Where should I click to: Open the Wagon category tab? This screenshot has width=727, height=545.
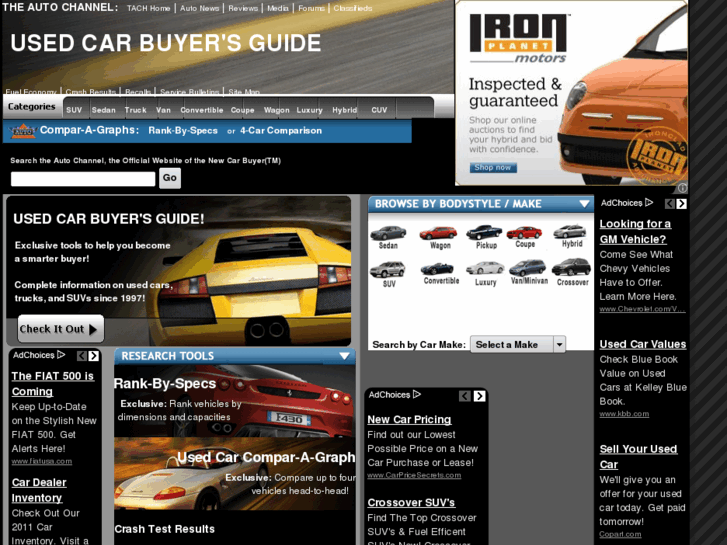276,110
